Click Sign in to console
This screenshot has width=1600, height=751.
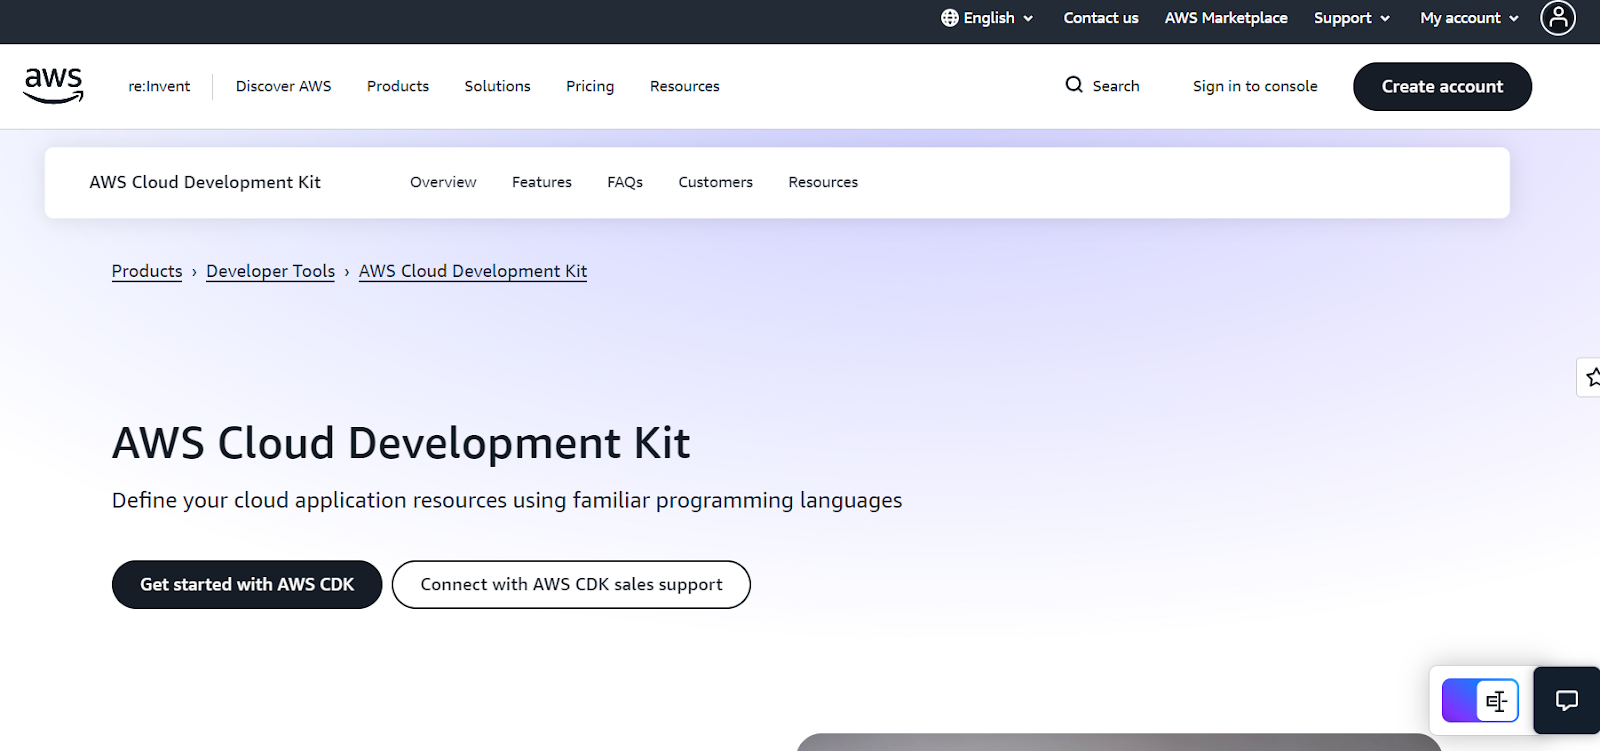pyautogui.click(x=1255, y=86)
